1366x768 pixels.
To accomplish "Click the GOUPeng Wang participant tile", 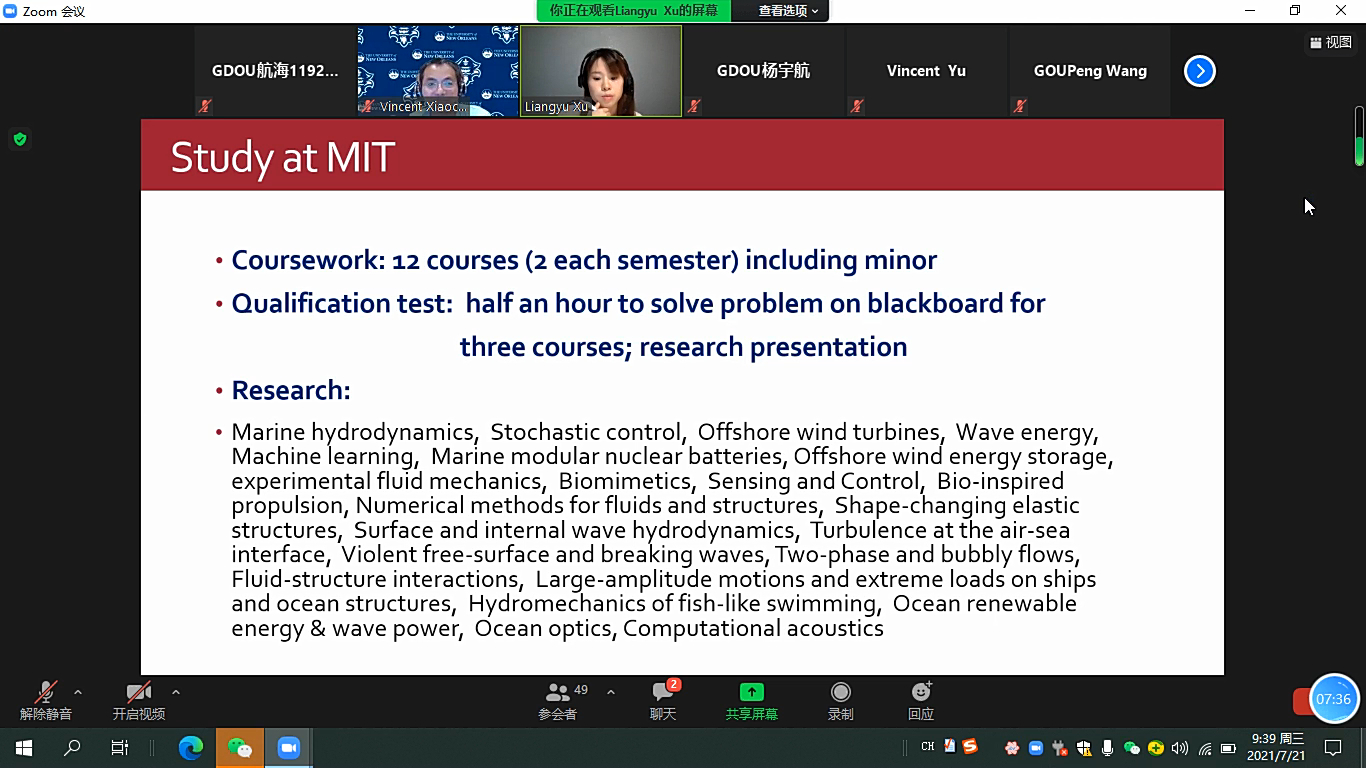I will pos(1089,71).
